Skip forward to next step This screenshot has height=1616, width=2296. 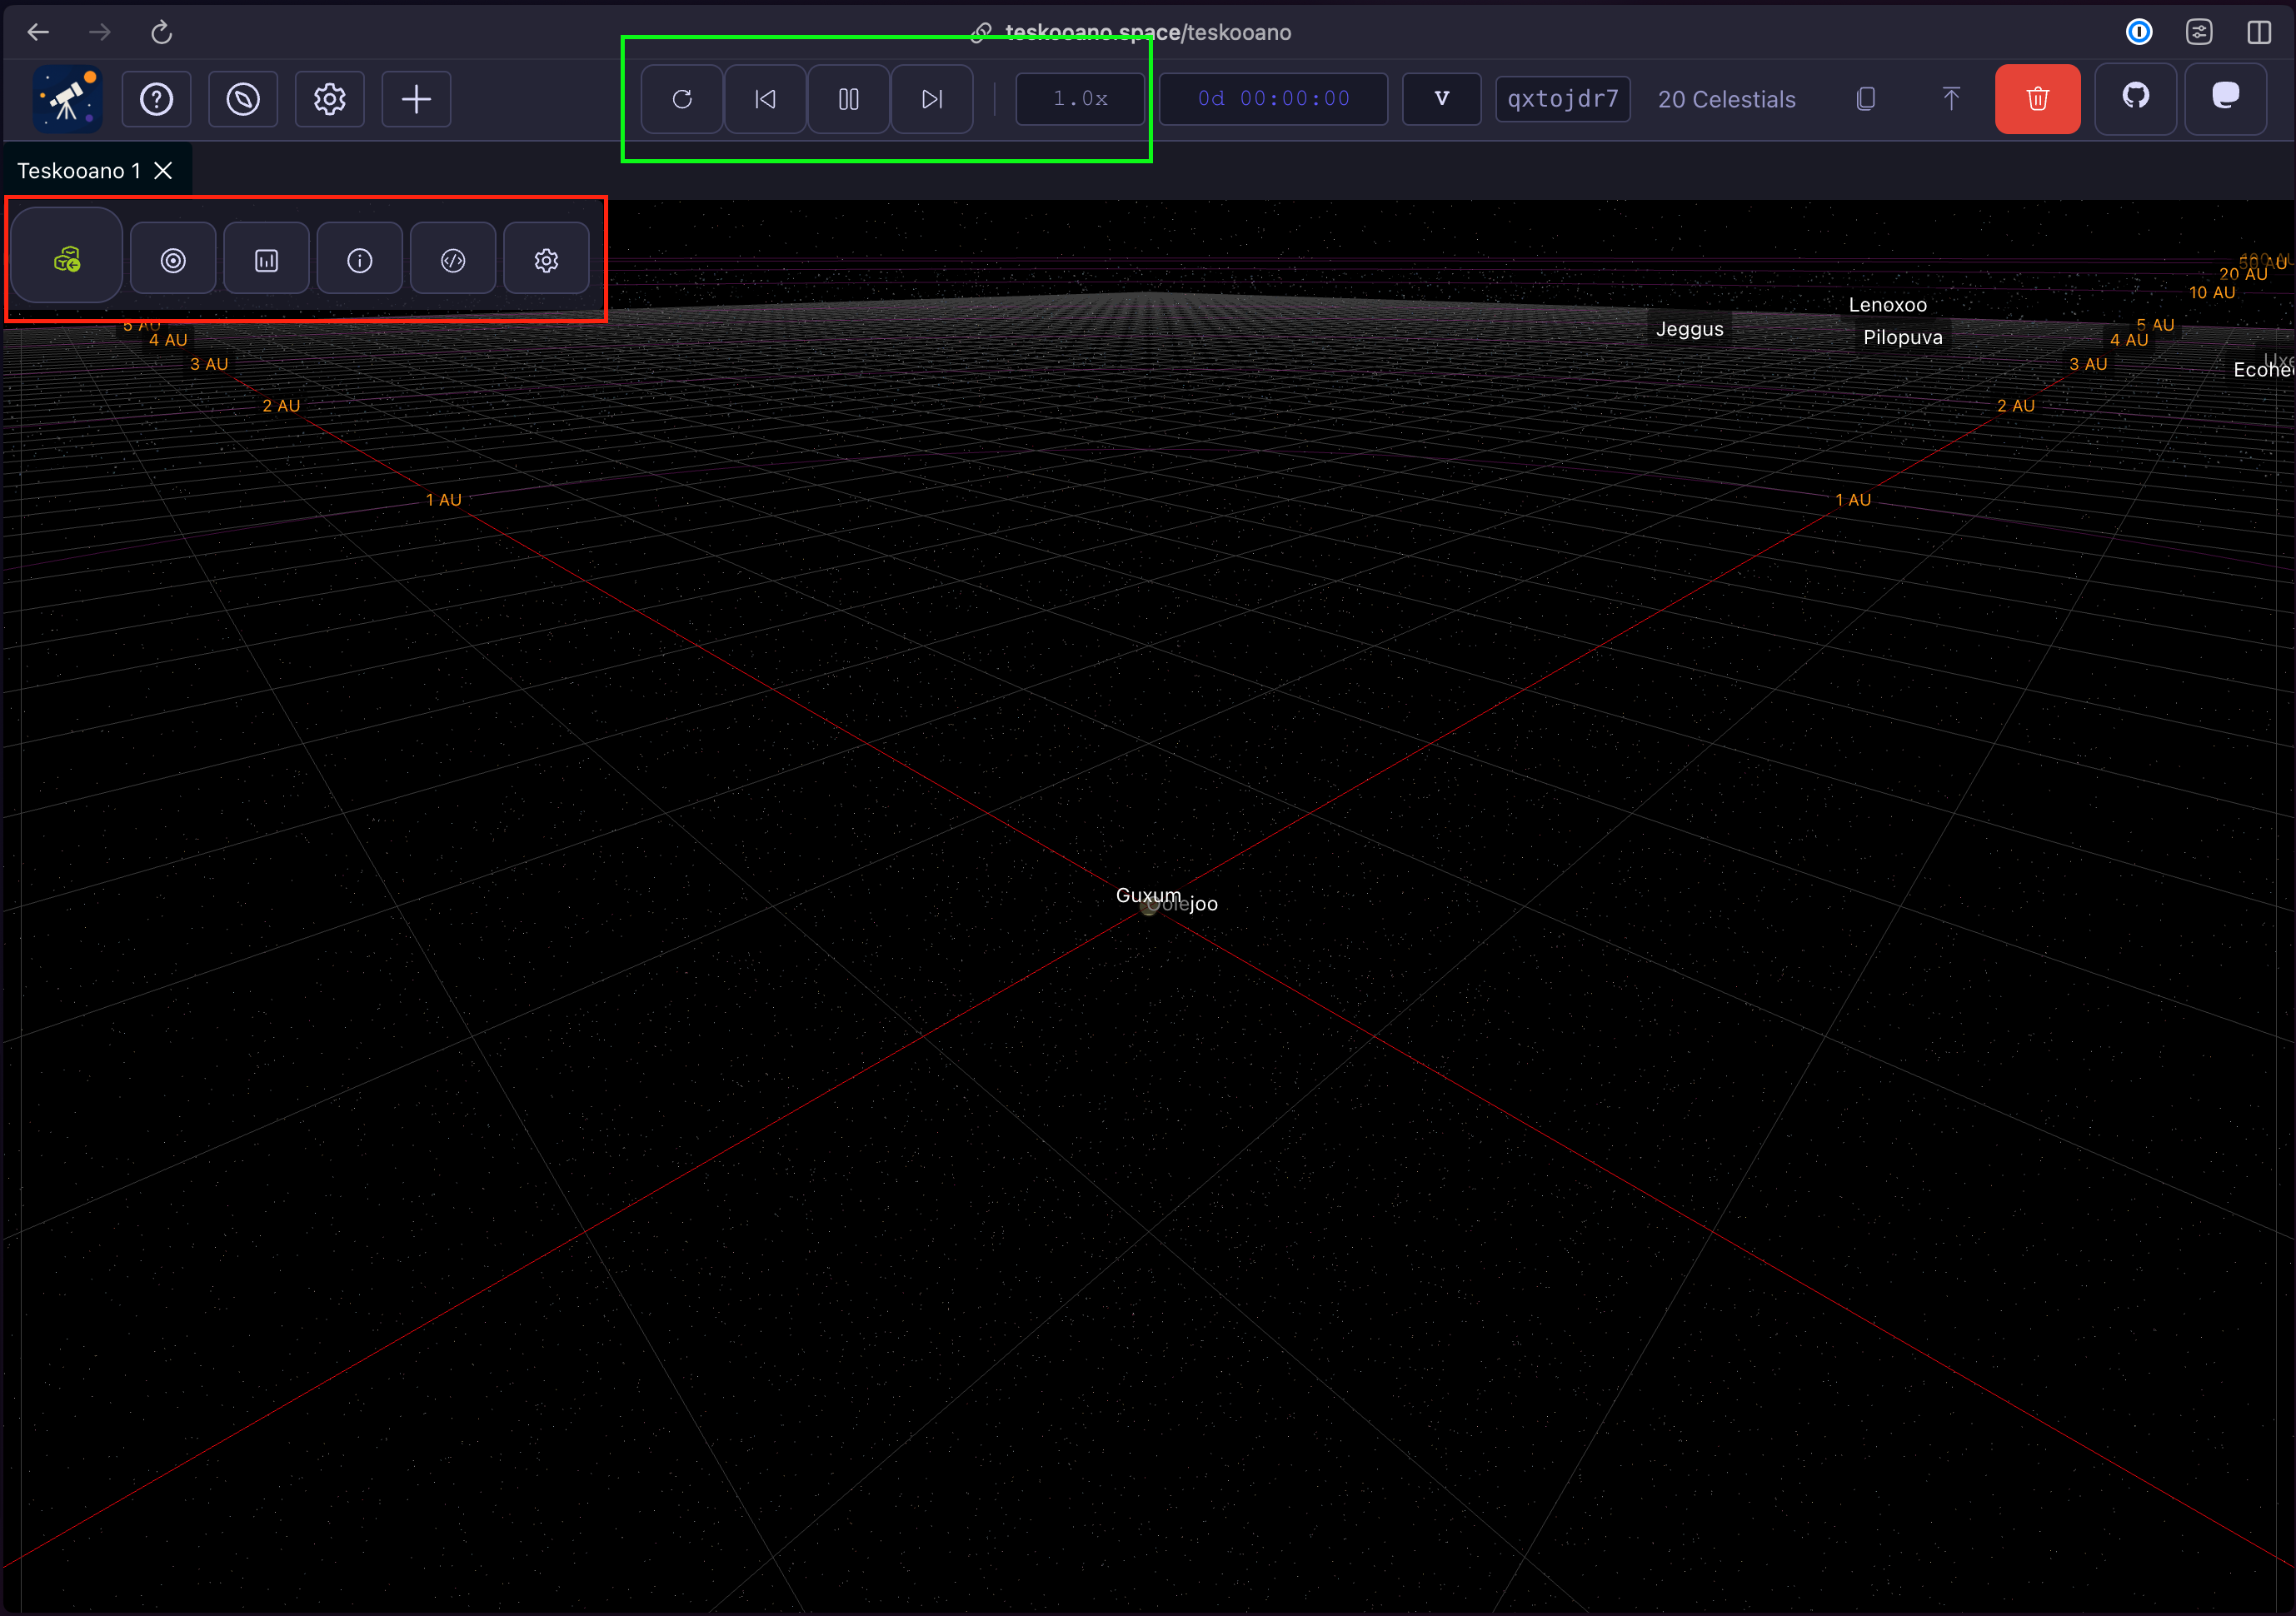click(x=932, y=99)
